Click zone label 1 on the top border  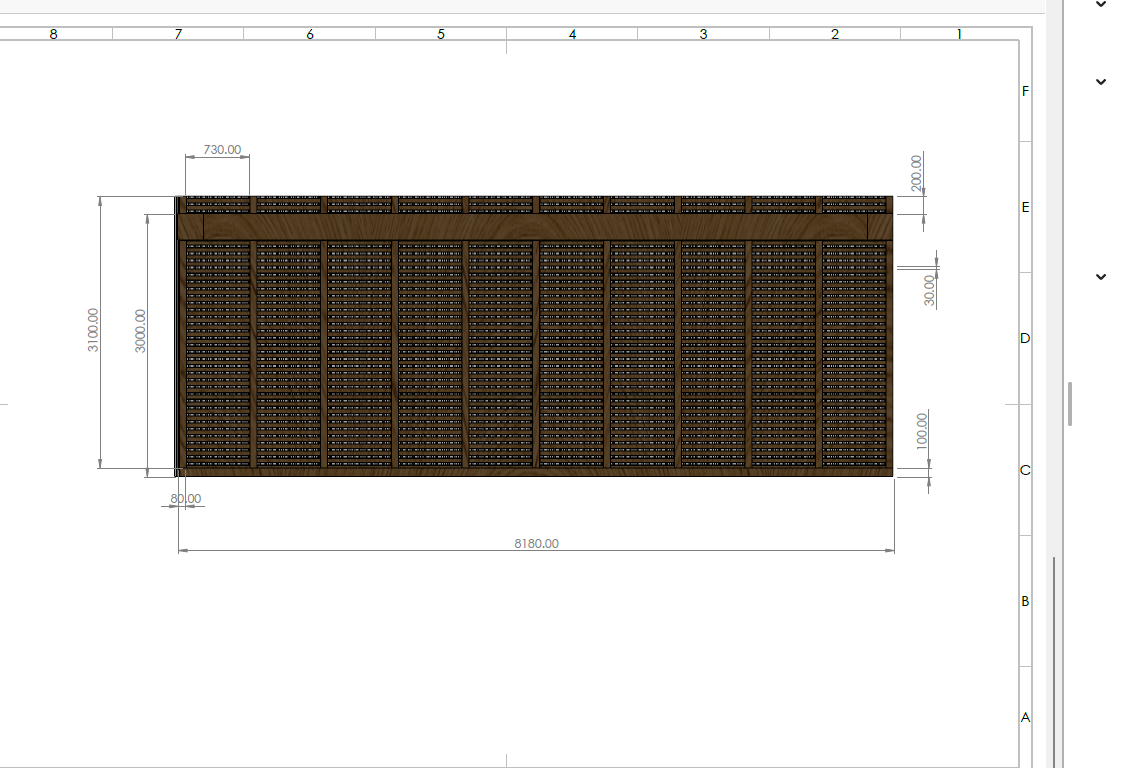pos(959,34)
